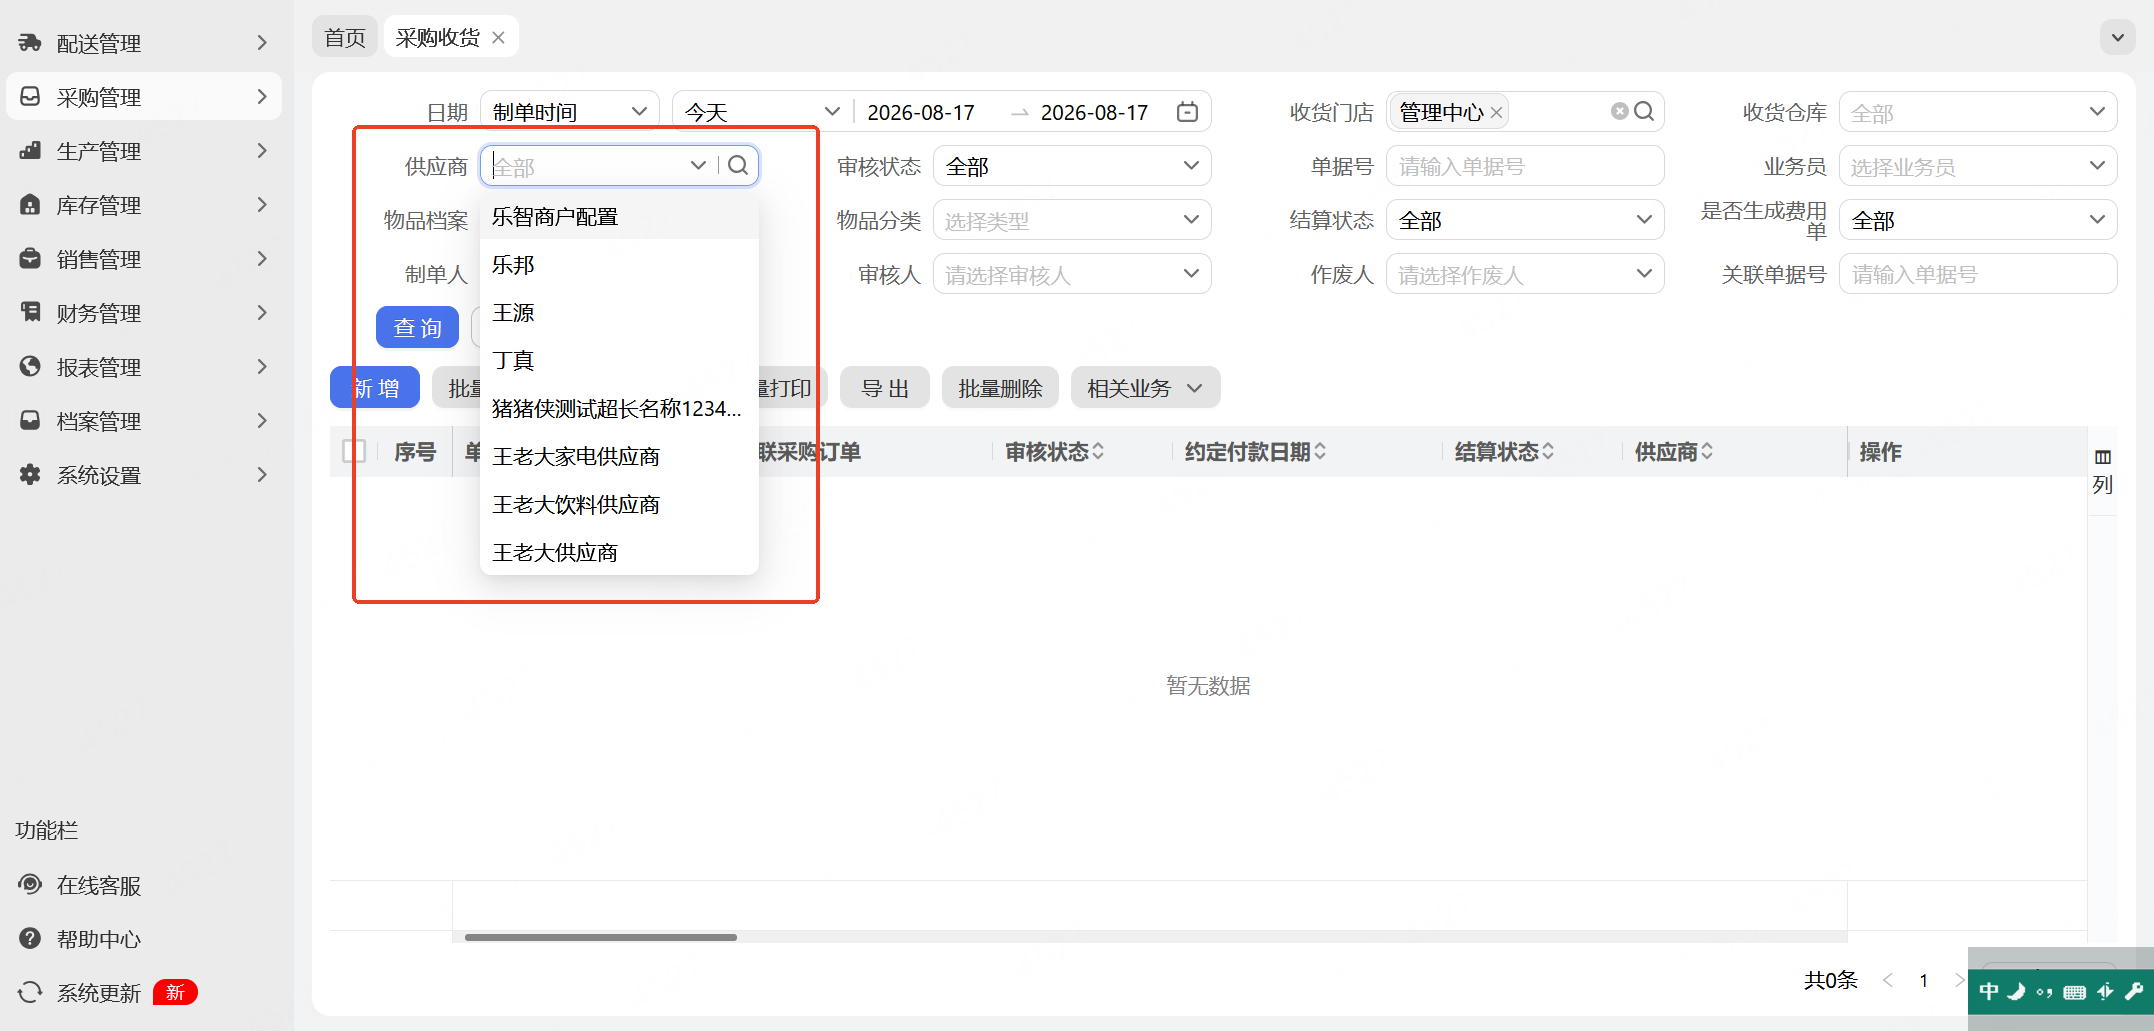
Task: Sort by 审核状态 column arrows
Action: [x=1098, y=452]
